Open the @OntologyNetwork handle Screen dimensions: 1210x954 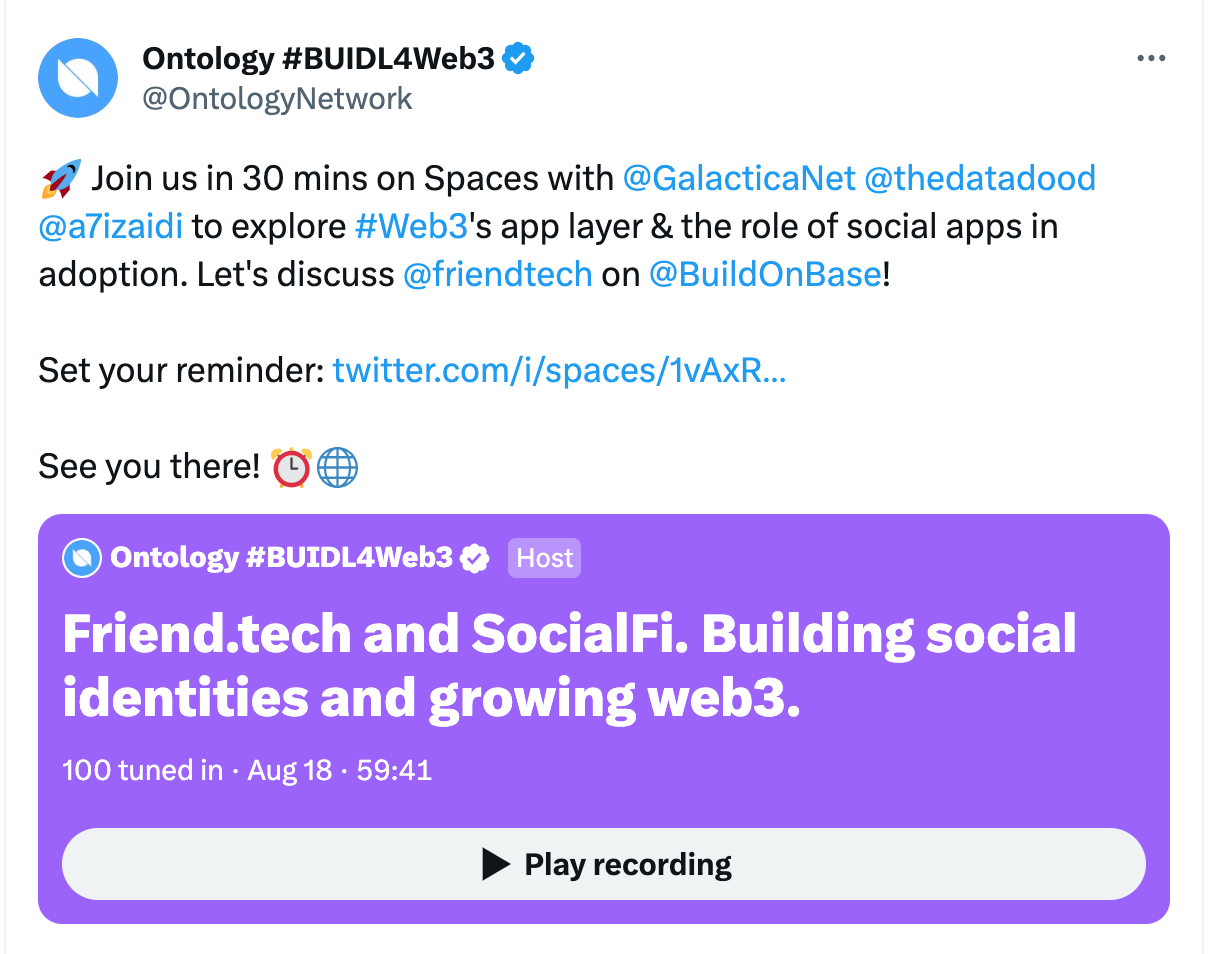277,98
